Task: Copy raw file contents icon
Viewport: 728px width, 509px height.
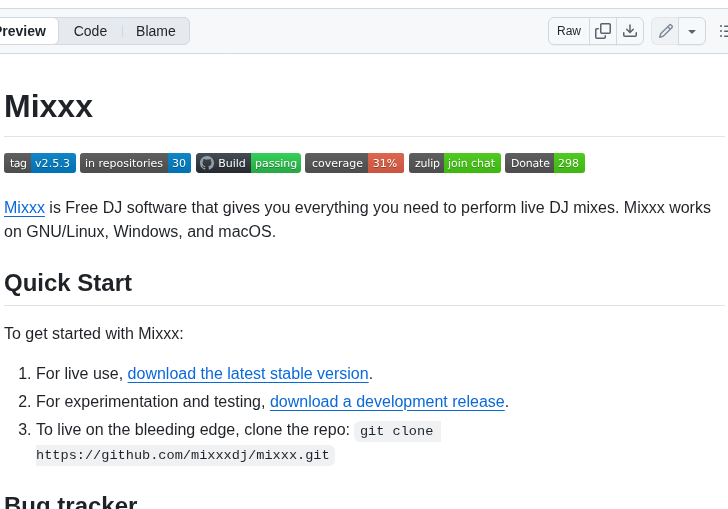Action: pos(603,31)
